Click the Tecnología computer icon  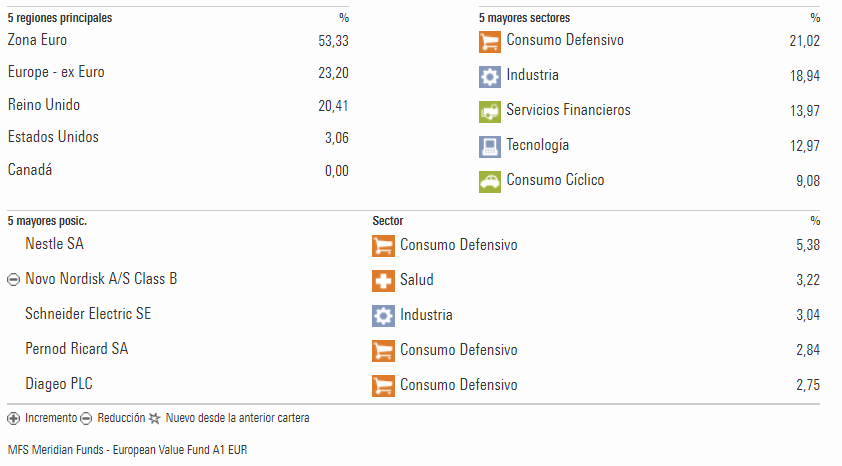click(490, 147)
